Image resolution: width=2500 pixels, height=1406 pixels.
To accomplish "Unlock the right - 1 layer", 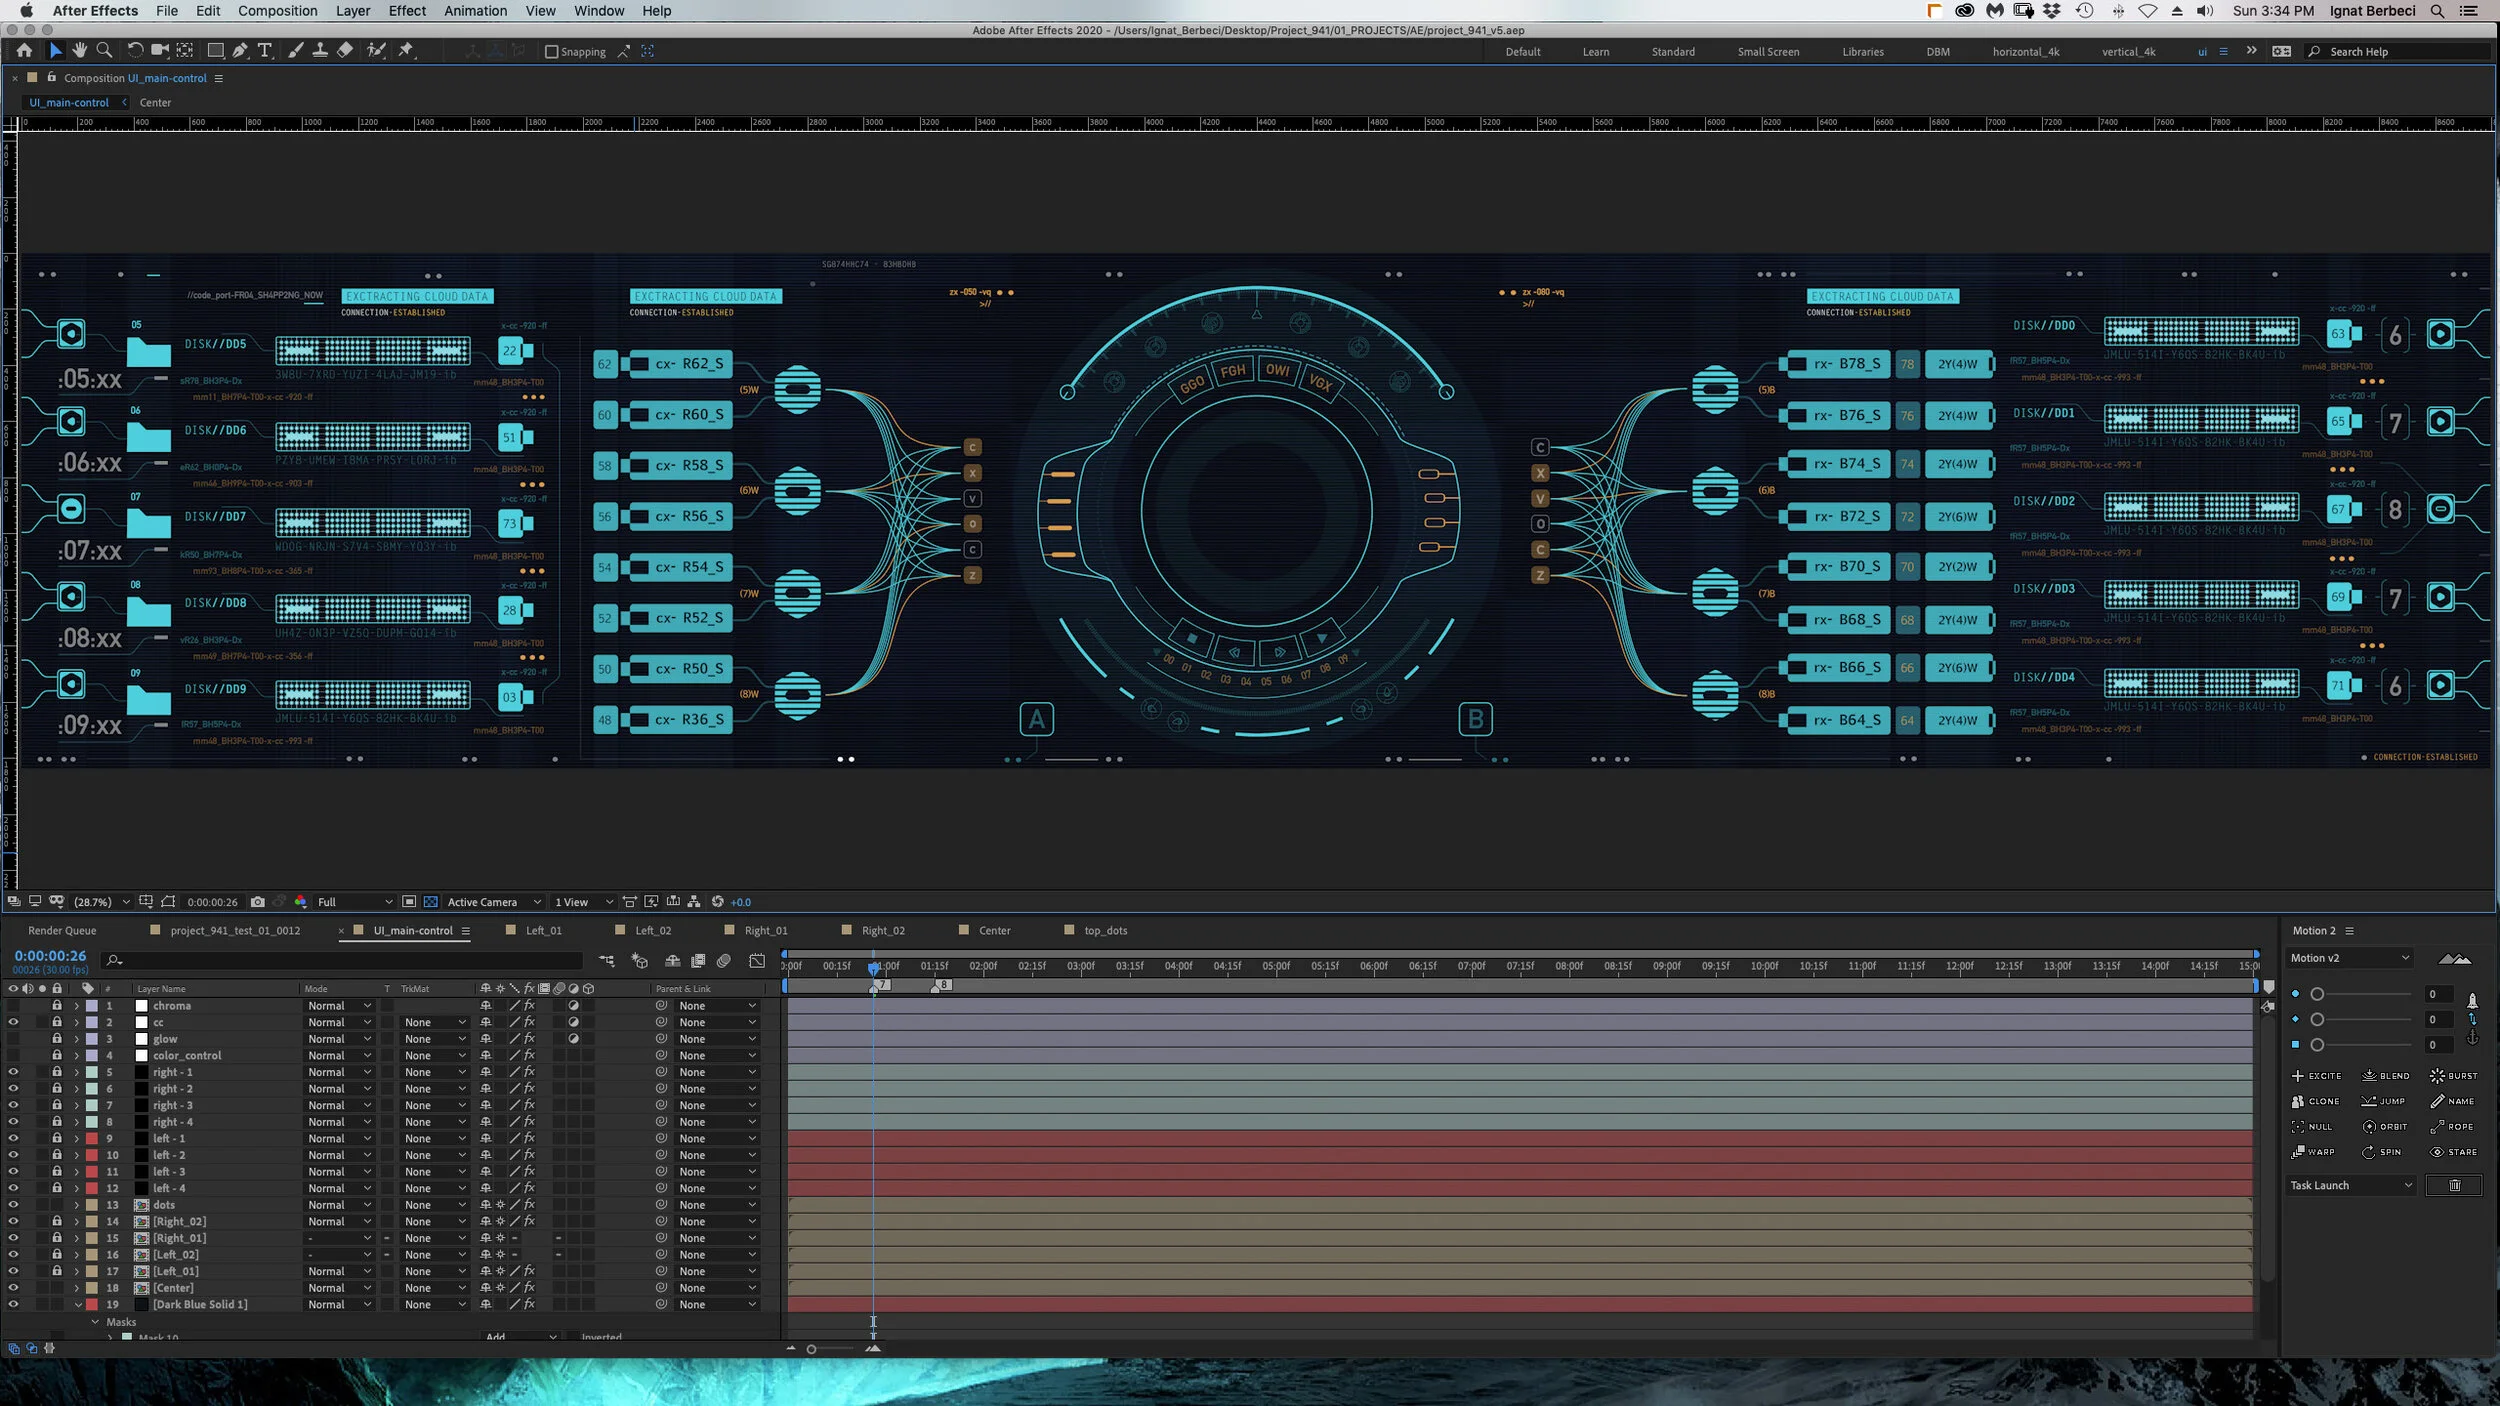I will click(57, 1072).
